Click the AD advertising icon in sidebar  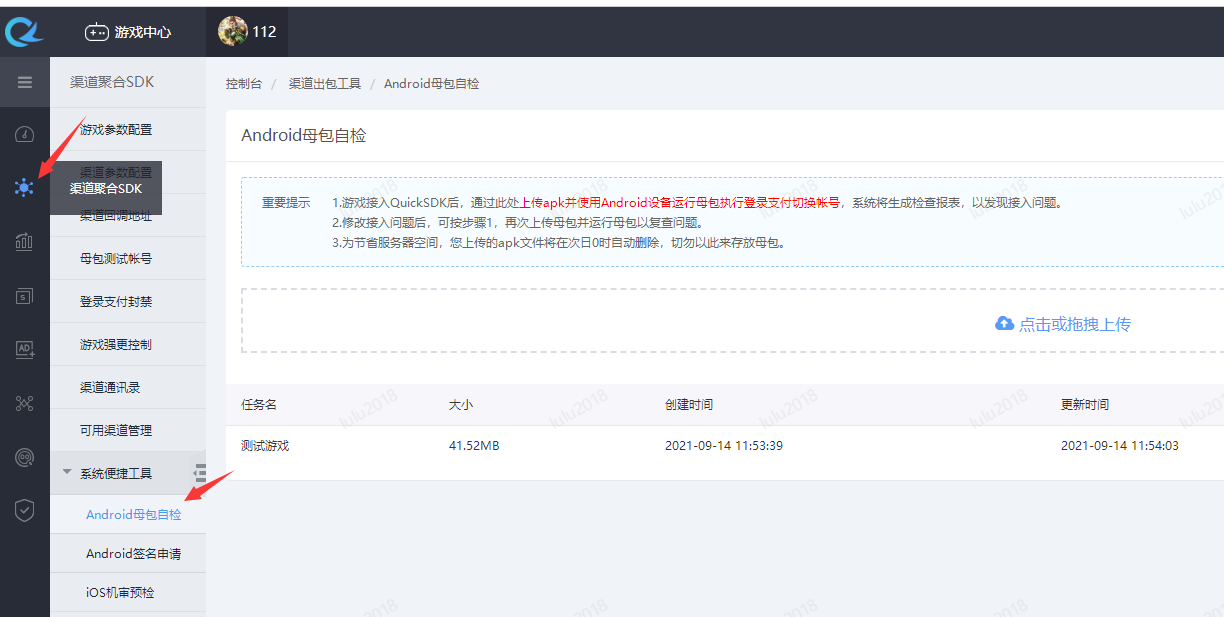click(25, 349)
